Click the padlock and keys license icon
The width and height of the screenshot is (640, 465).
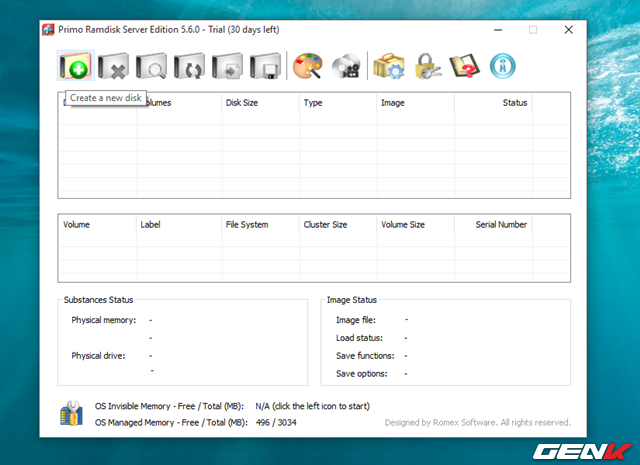click(x=427, y=66)
